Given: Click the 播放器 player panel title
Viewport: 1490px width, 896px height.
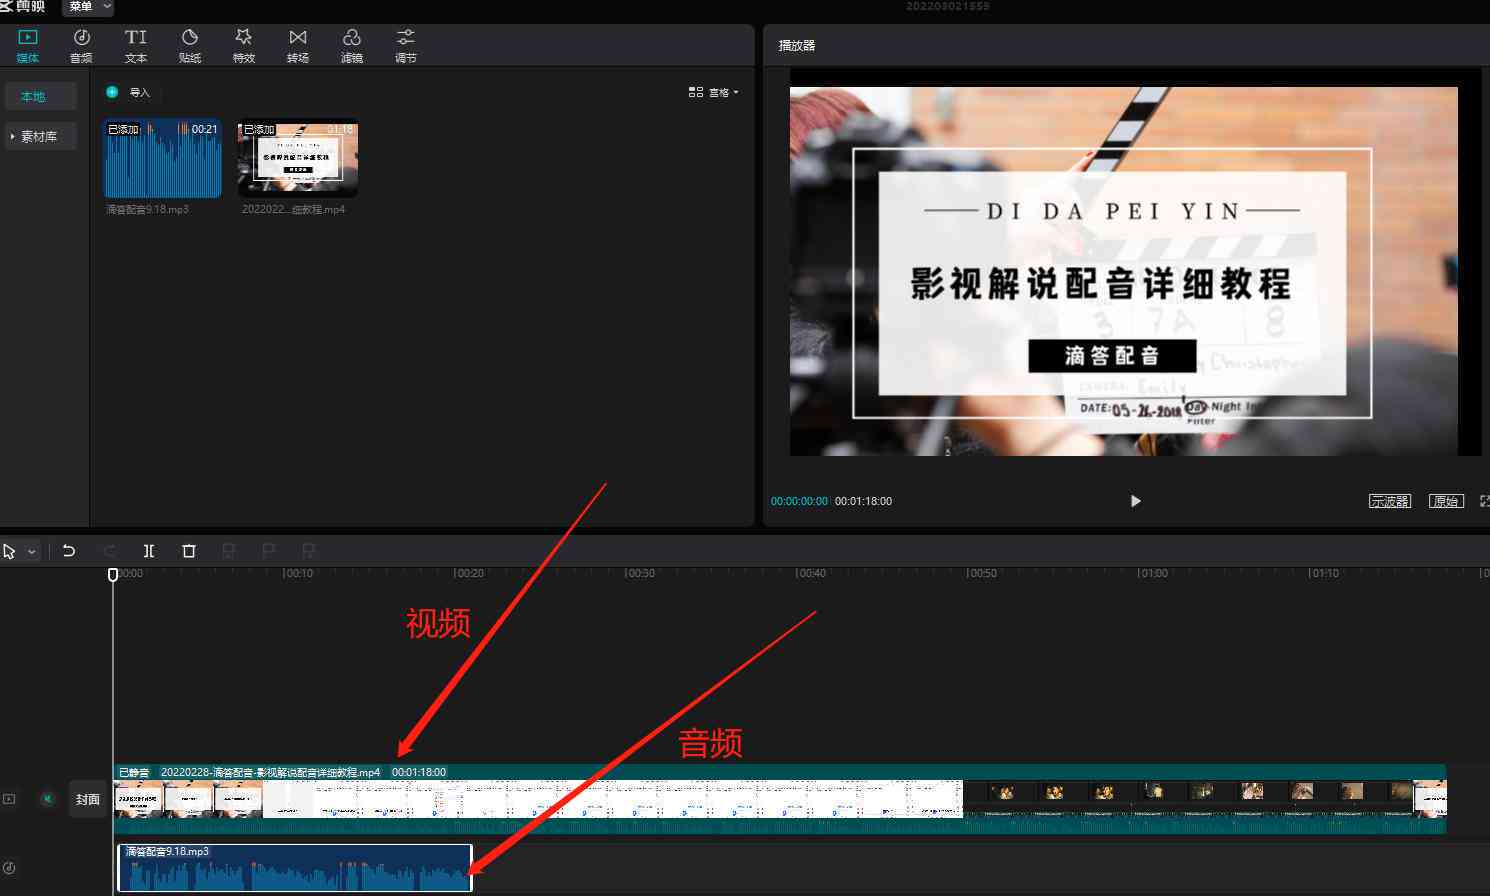Looking at the screenshot, I should tap(797, 45).
